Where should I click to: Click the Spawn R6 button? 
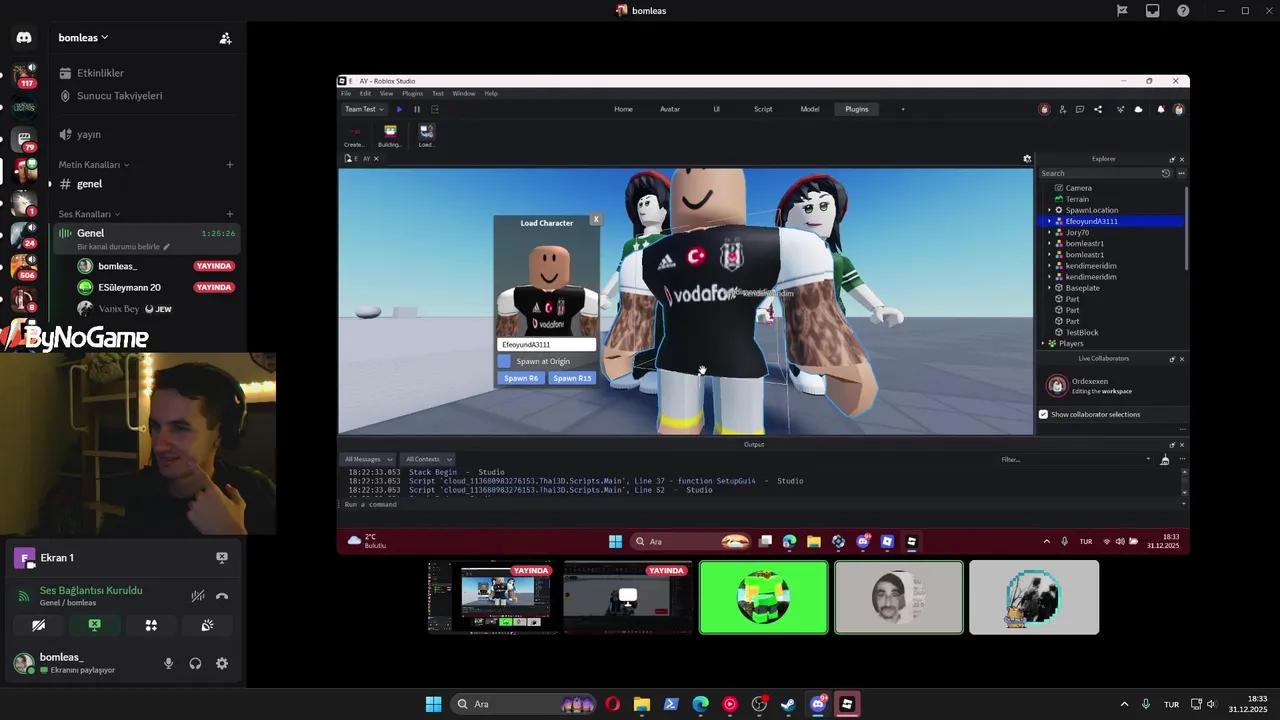coord(521,378)
